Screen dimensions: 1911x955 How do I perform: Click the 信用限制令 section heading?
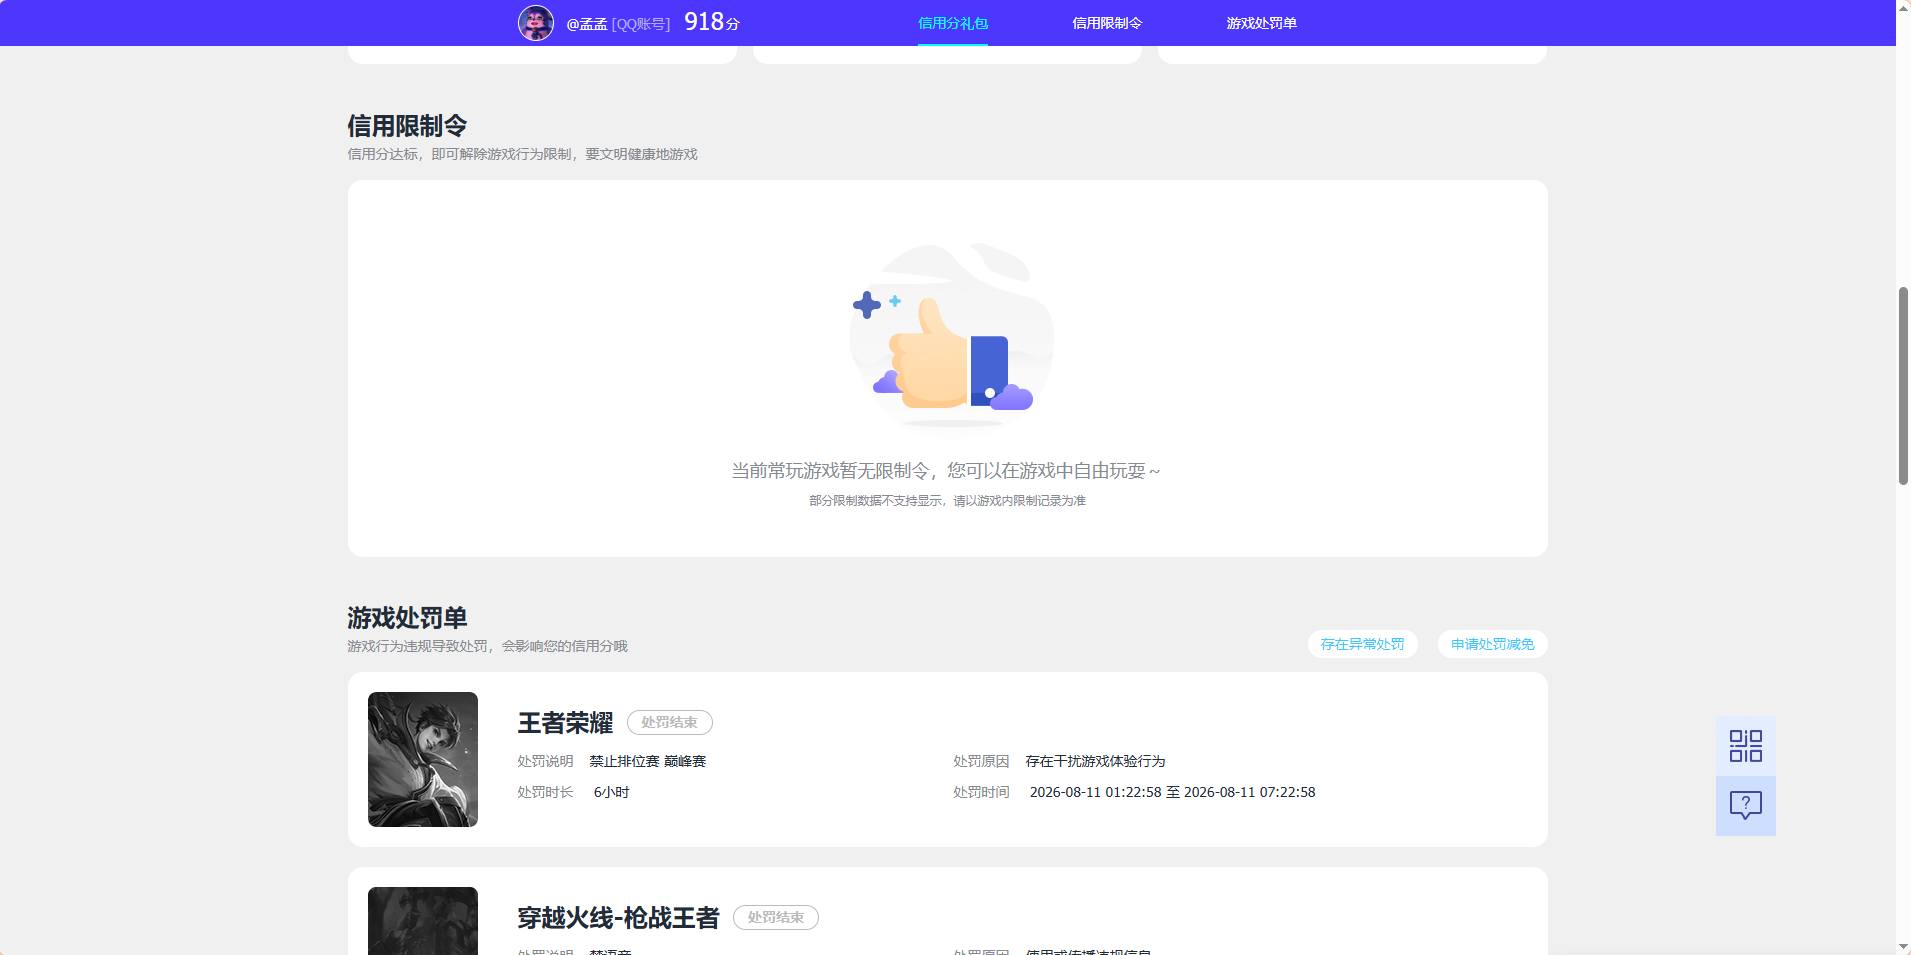pyautogui.click(x=407, y=126)
